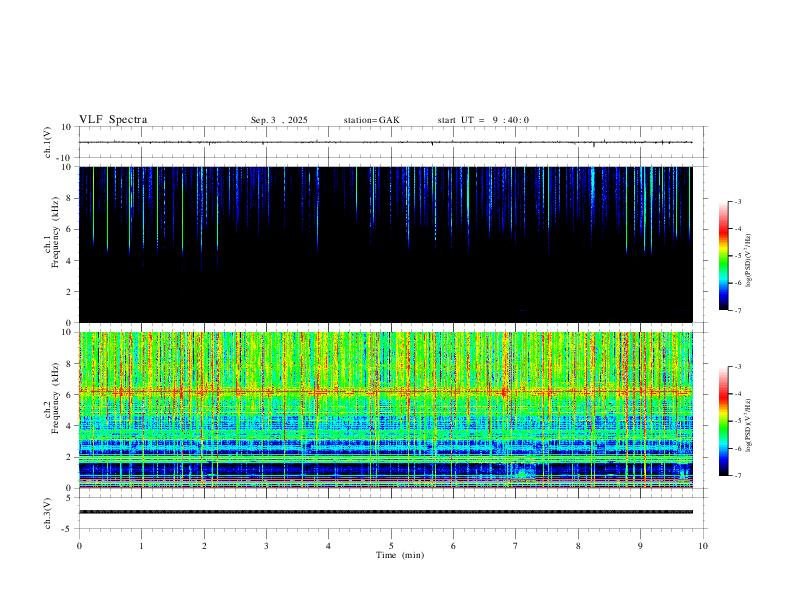Viewport: 792px width, 612px height.
Task: Click the "6" kHz tick of ch.1 spectrogram
Action: point(69,229)
